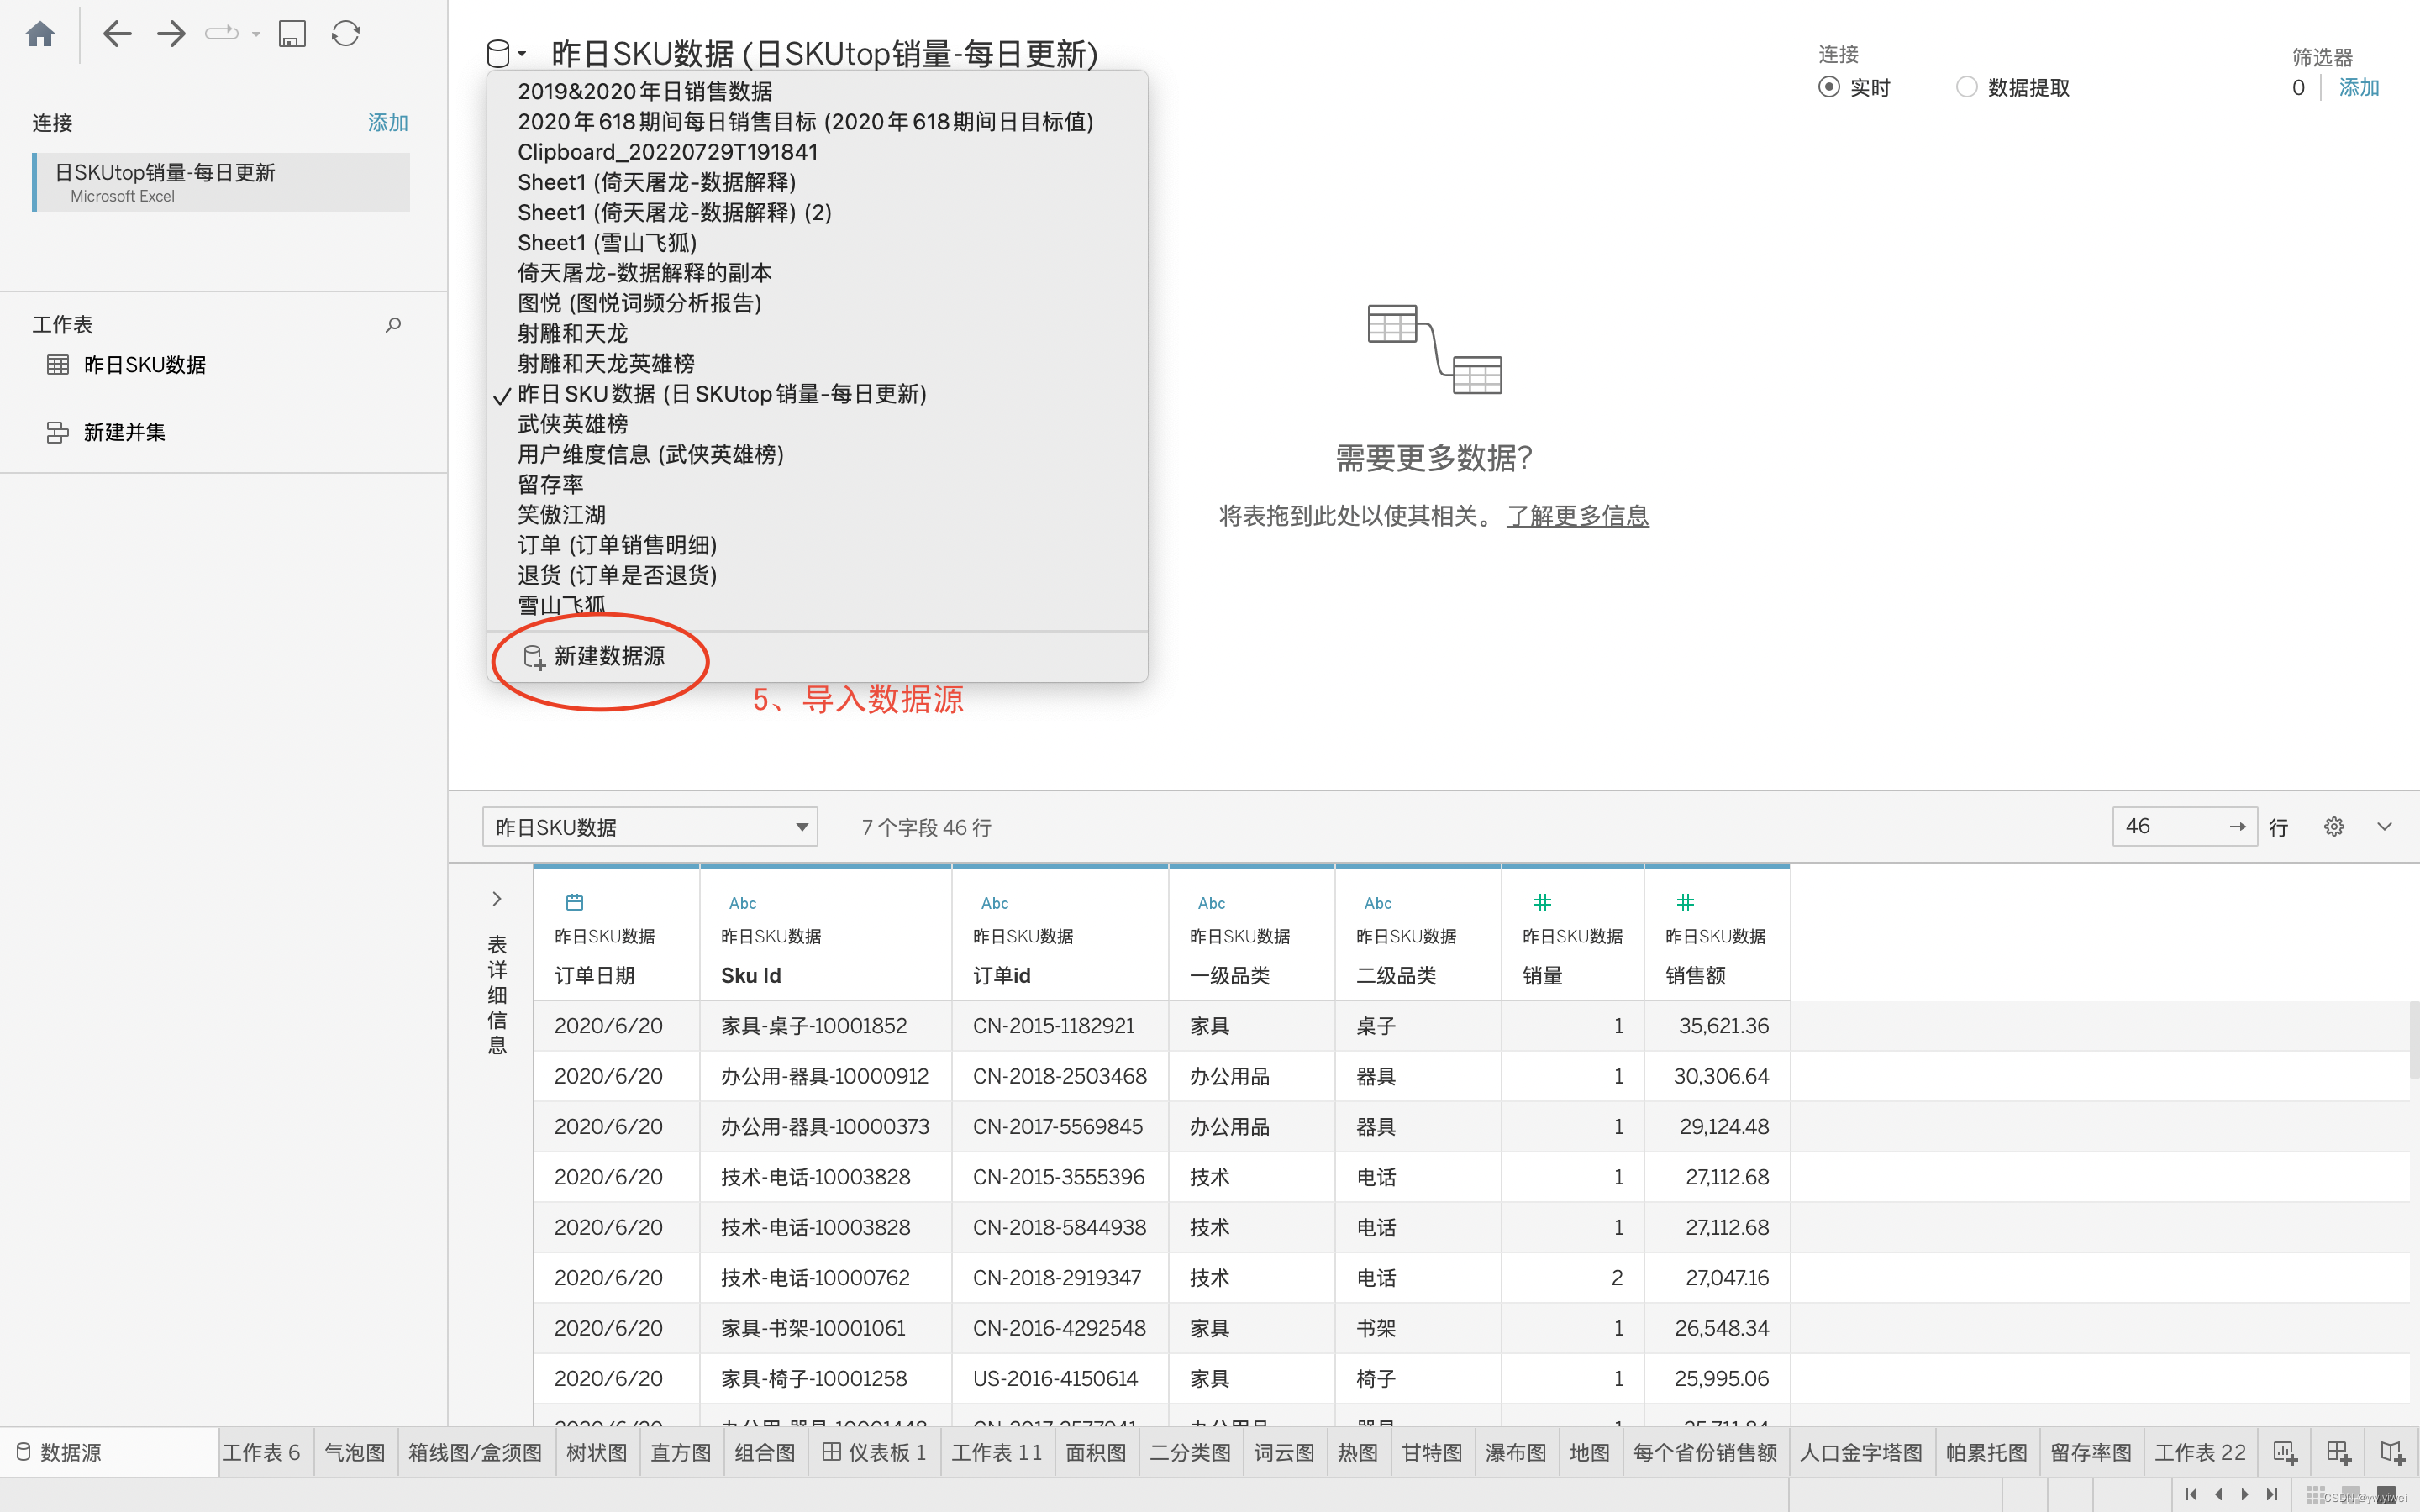Select the 数据提取 radio button
The image size is (2420, 1512).
click(x=1966, y=87)
